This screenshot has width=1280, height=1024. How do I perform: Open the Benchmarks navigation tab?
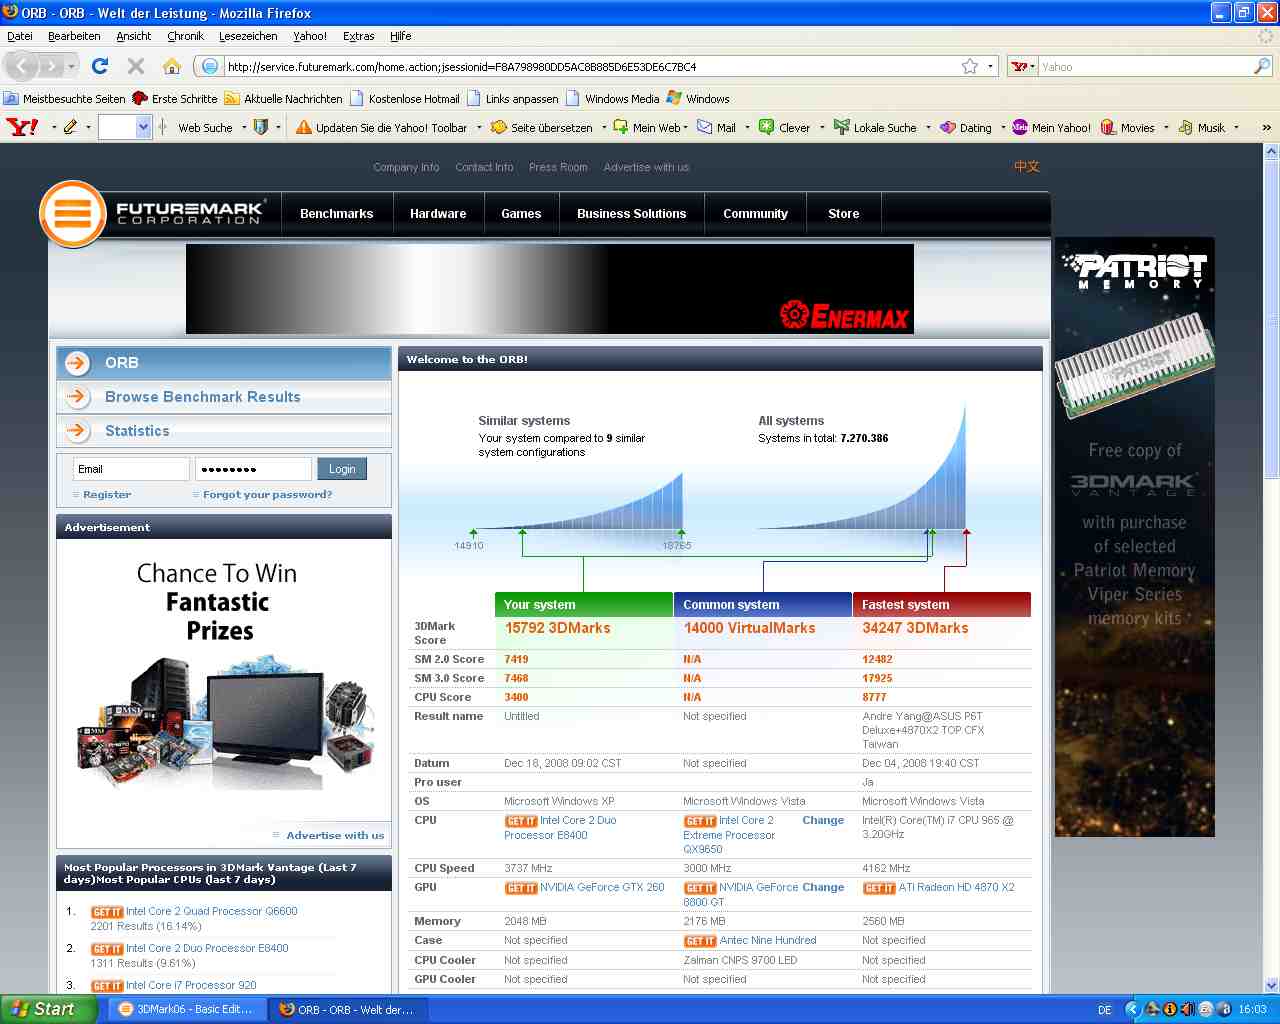336,214
